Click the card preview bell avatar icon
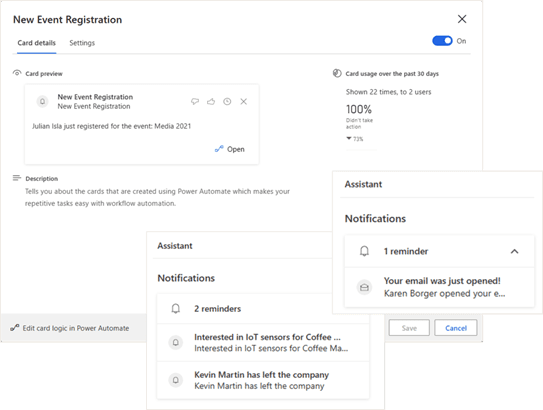 [42, 101]
